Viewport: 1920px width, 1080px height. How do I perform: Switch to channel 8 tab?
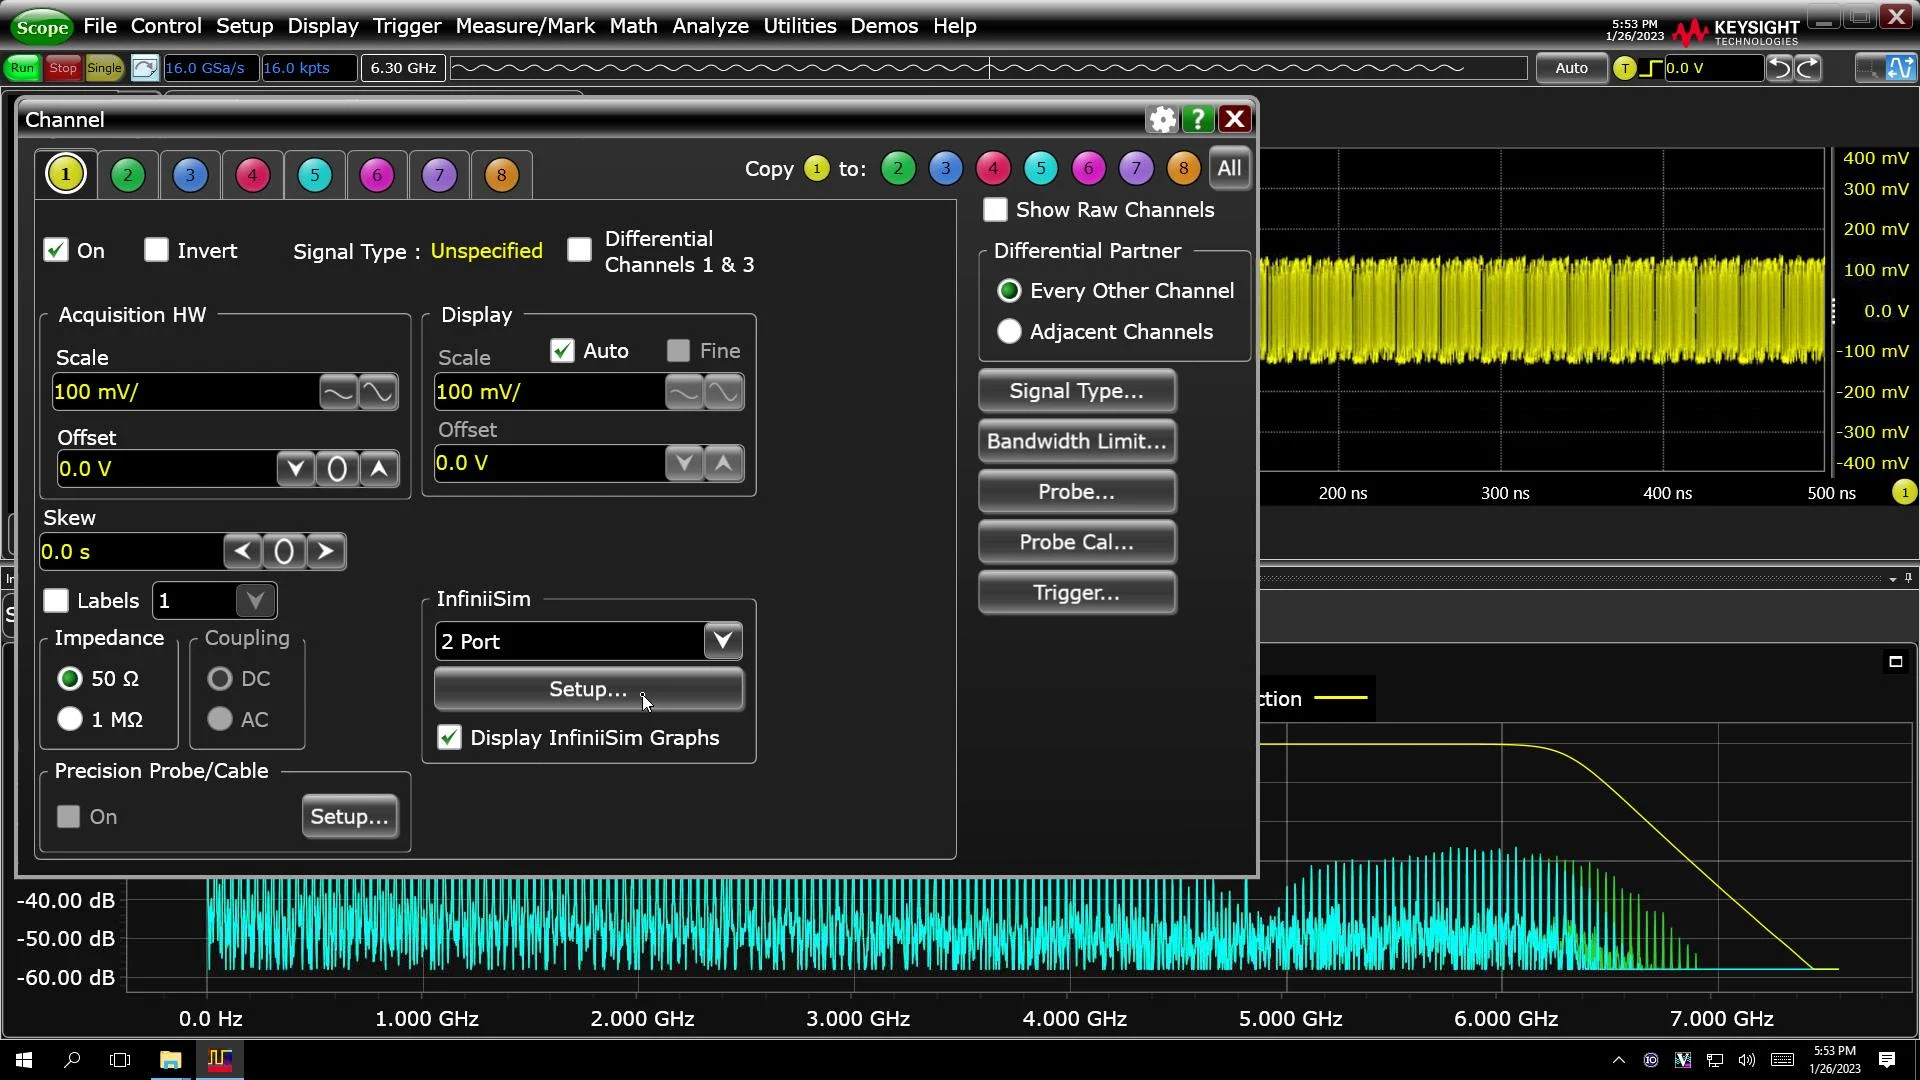point(501,175)
